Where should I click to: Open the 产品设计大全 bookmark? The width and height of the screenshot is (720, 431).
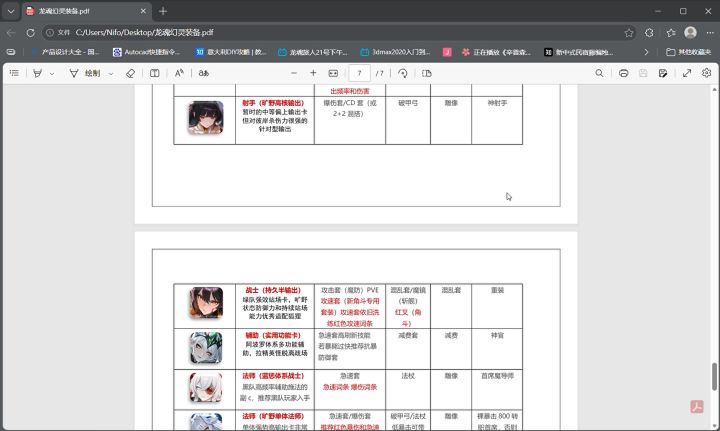click(66, 52)
